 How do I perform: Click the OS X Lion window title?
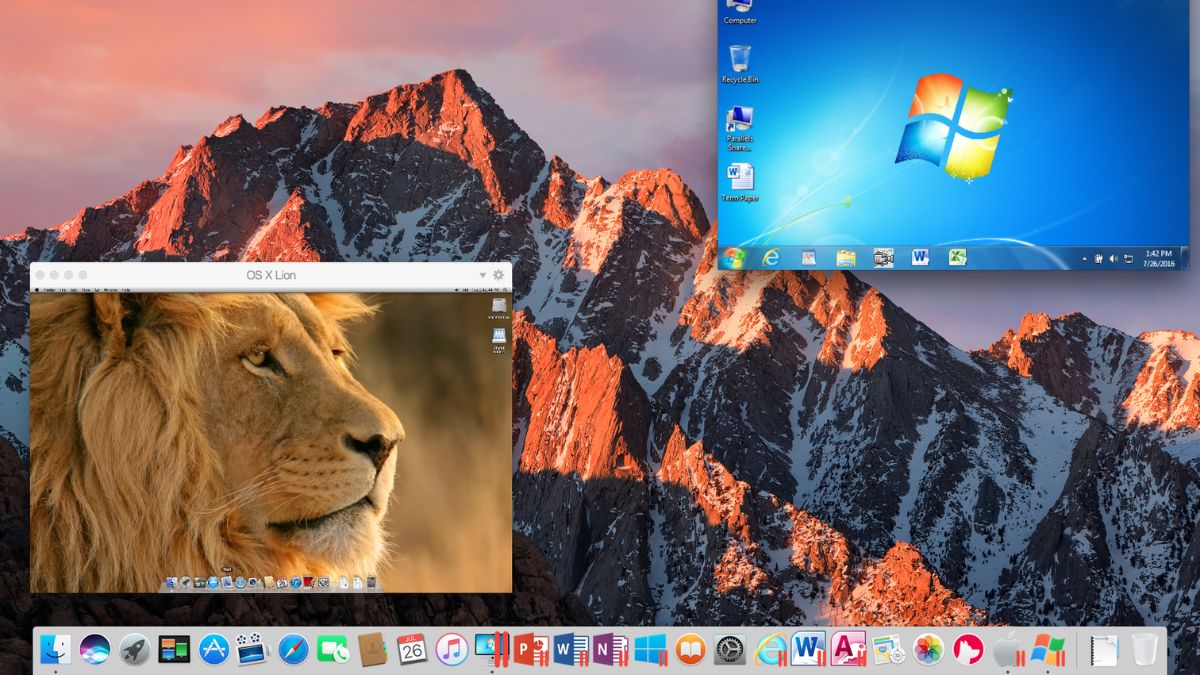point(271,275)
